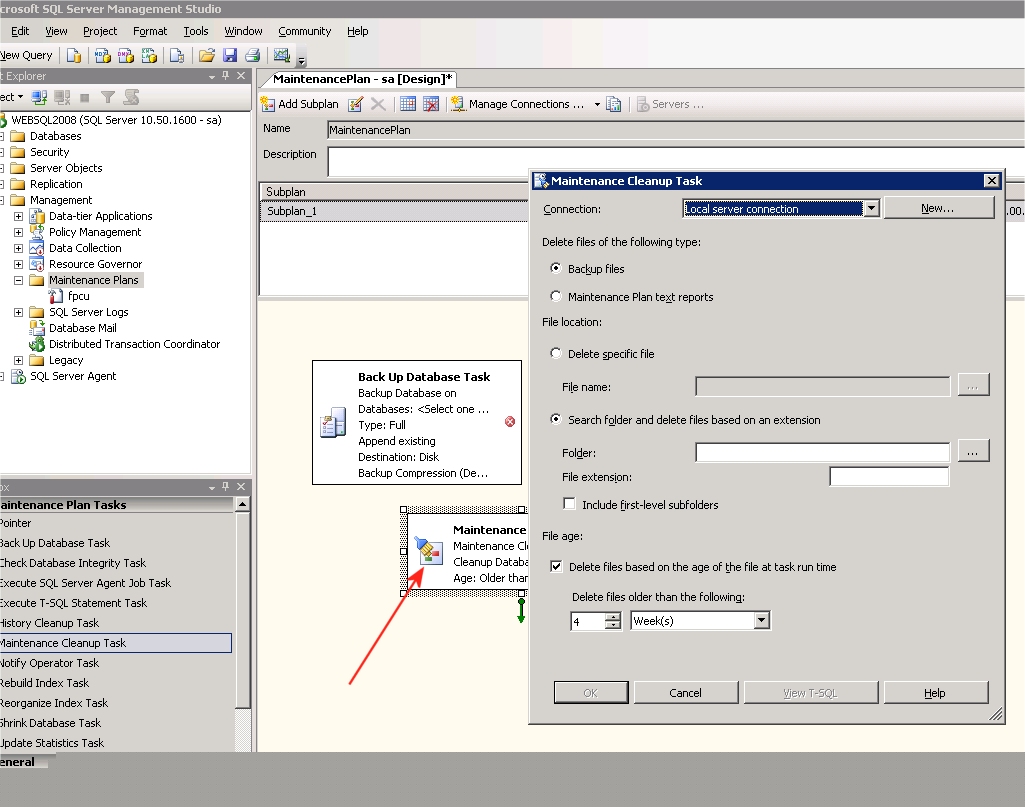Switch to MaintenancePlan - sa [Design] tab

click(x=361, y=79)
